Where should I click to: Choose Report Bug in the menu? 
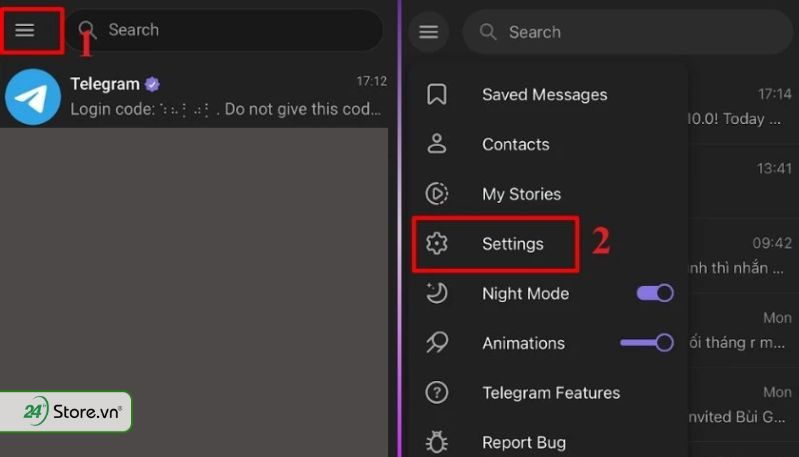coord(524,442)
